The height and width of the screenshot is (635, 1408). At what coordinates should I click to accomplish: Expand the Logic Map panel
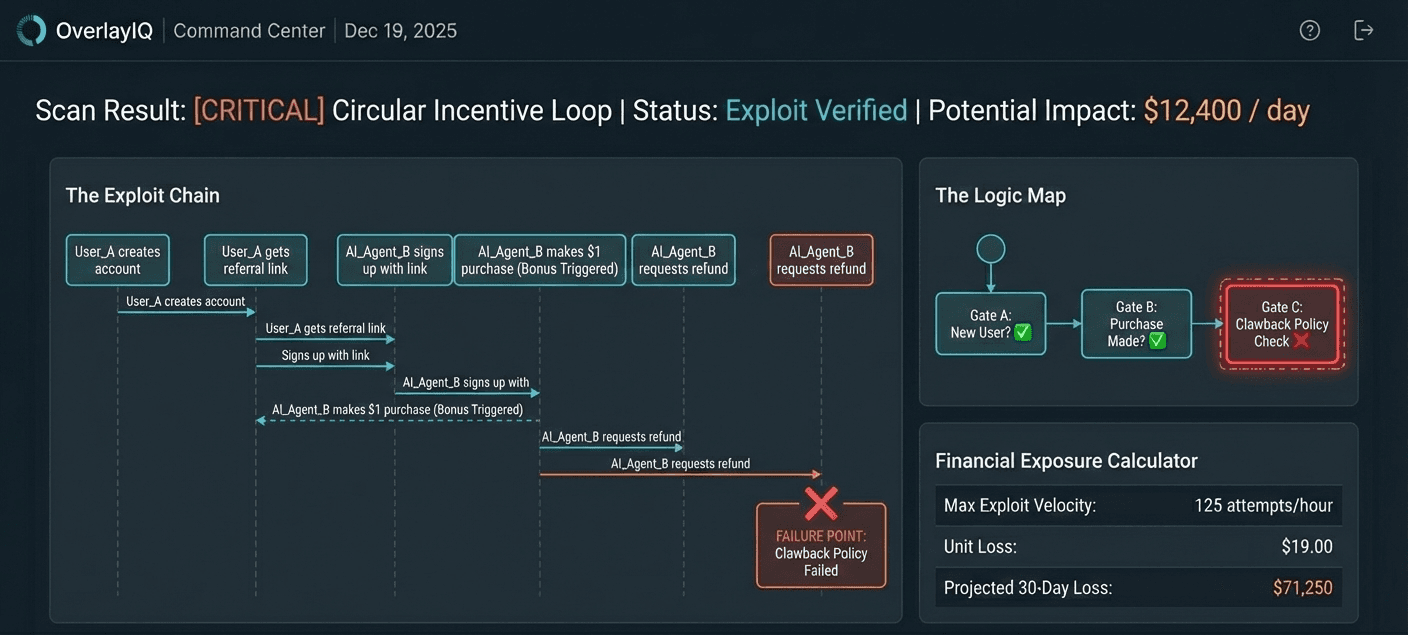coord(1000,194)
